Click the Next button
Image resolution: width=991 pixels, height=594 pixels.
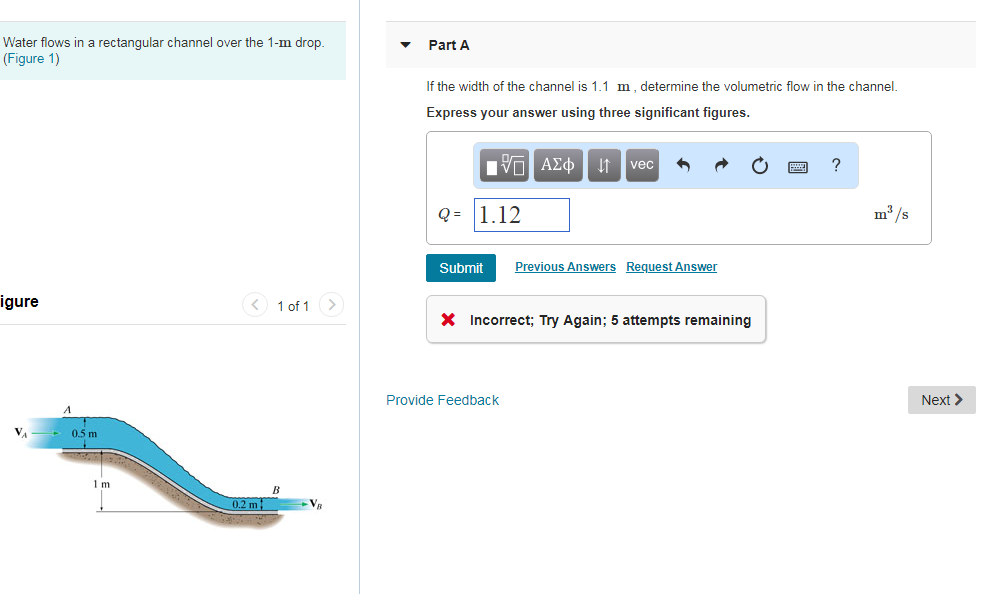941,400
